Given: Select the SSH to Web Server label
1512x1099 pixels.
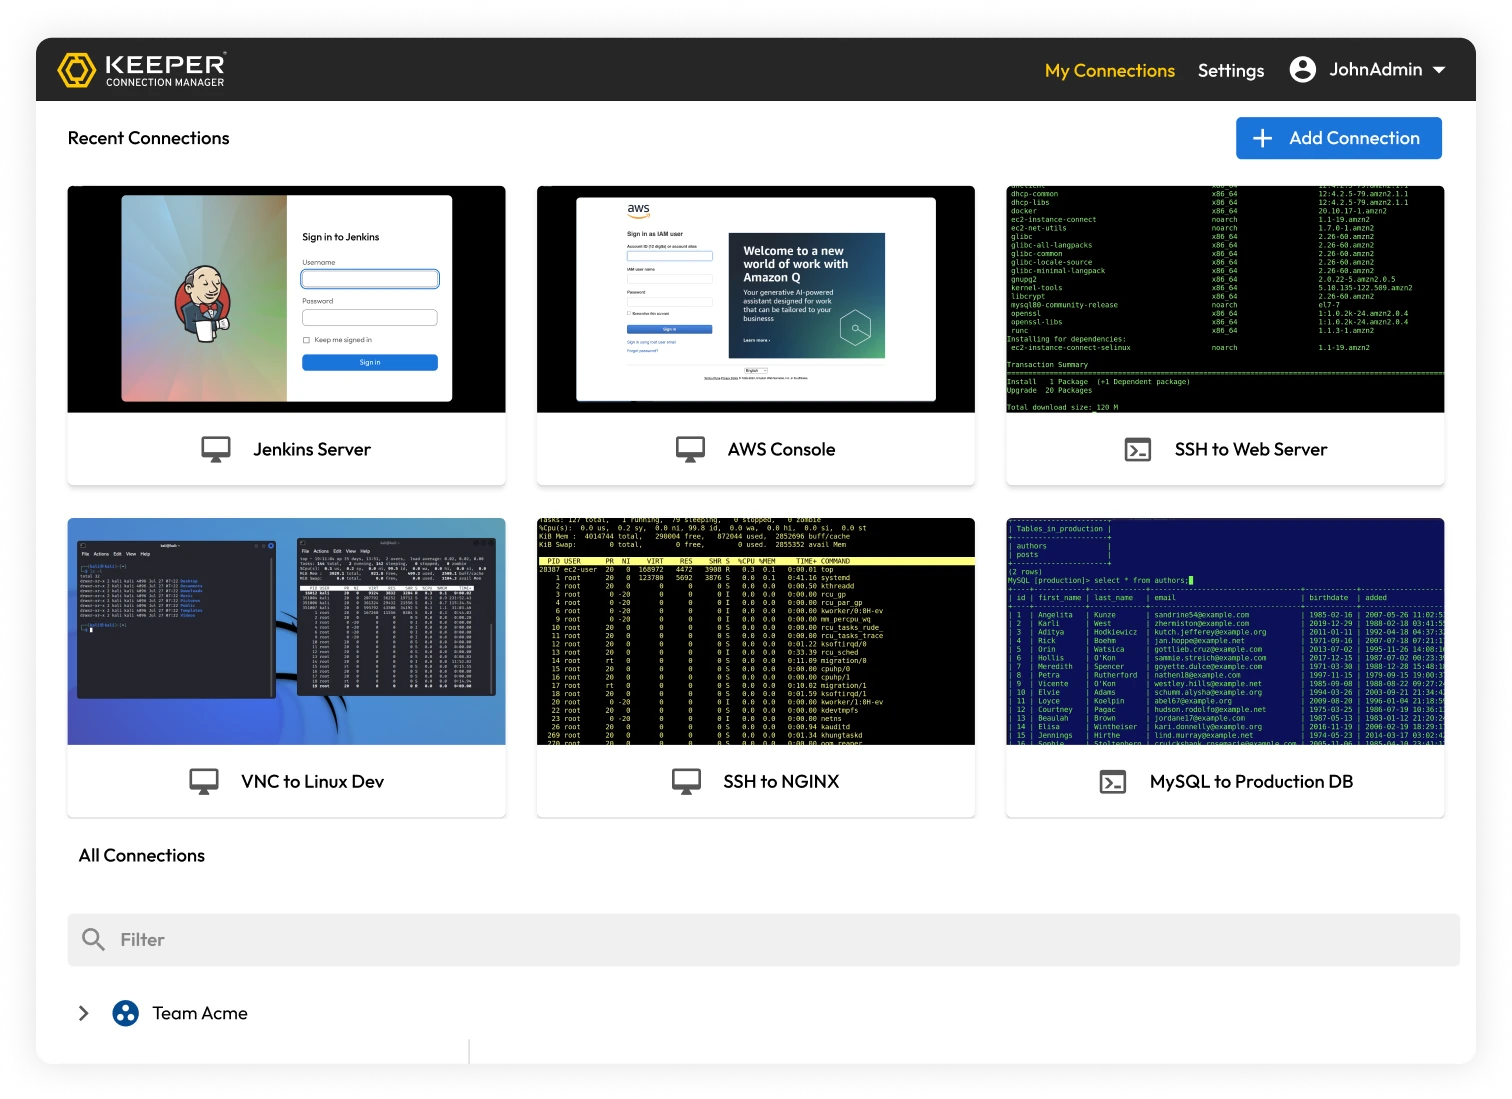Looking at the screenshot, I should [x=1251, y=450].
